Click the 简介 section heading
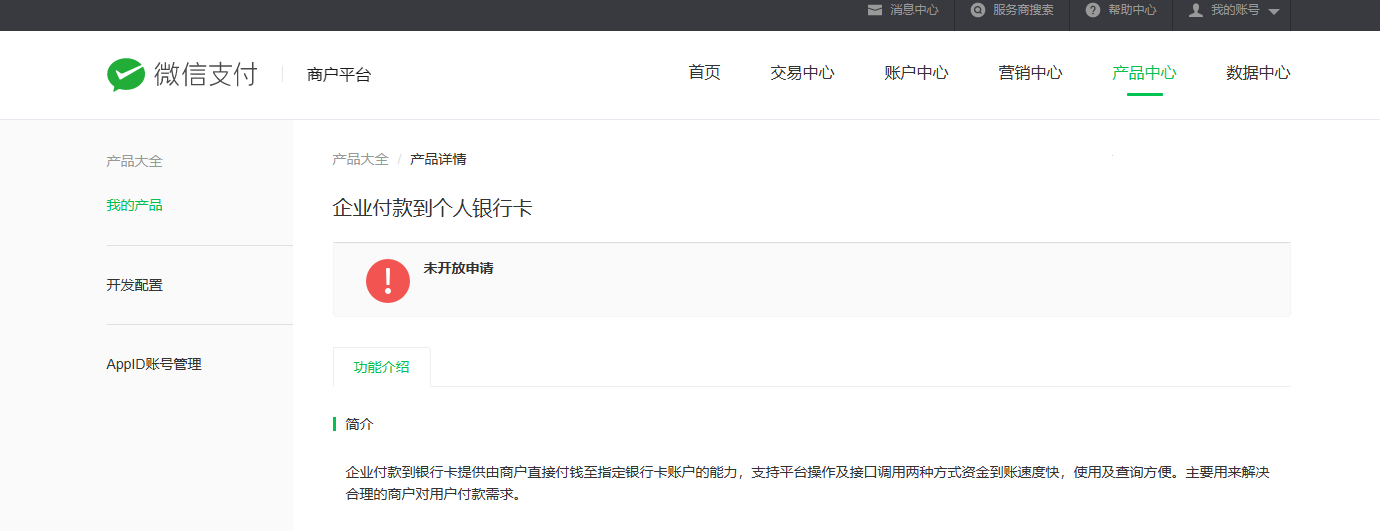Viewport: 1380px width, 531px height. click(x=359, y=424)
